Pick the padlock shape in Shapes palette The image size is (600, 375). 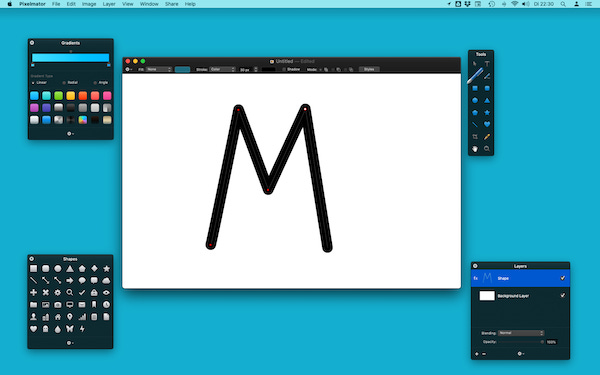(x=94, y=292)
